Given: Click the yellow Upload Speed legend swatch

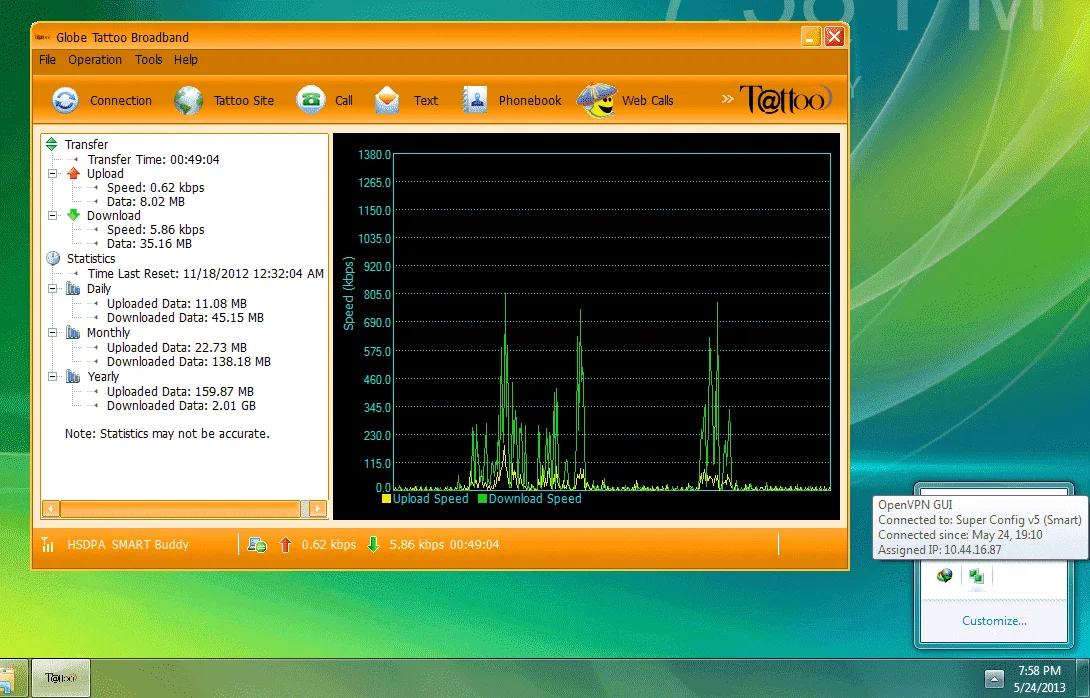Looking at the screenshot, I should coord(386,498).
